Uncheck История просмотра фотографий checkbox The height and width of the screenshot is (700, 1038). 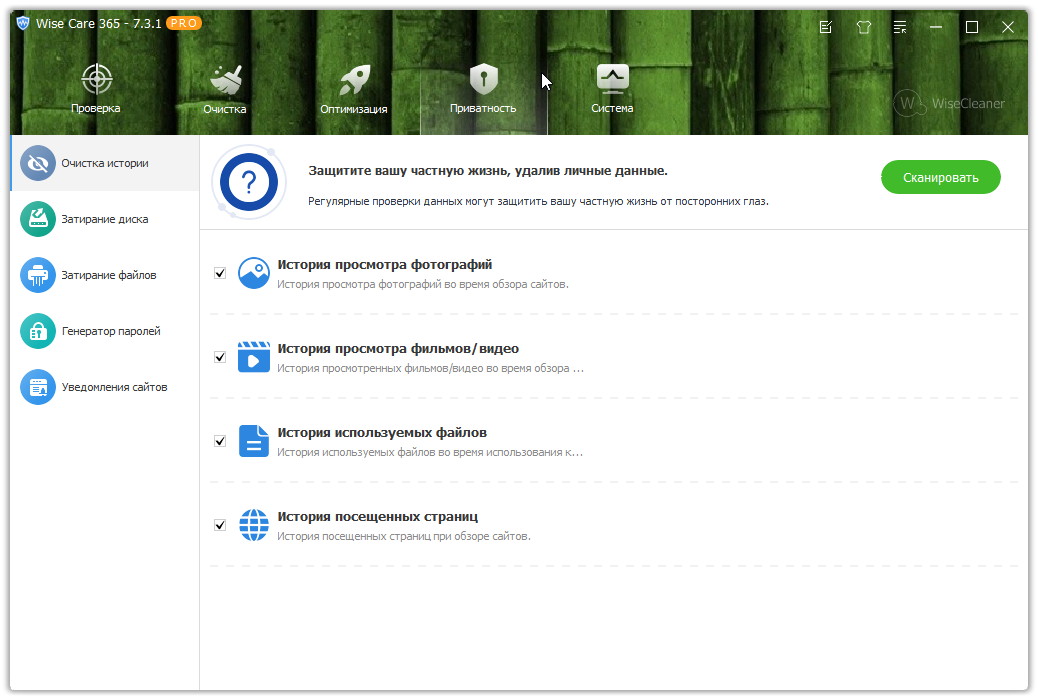click(220, 273)
